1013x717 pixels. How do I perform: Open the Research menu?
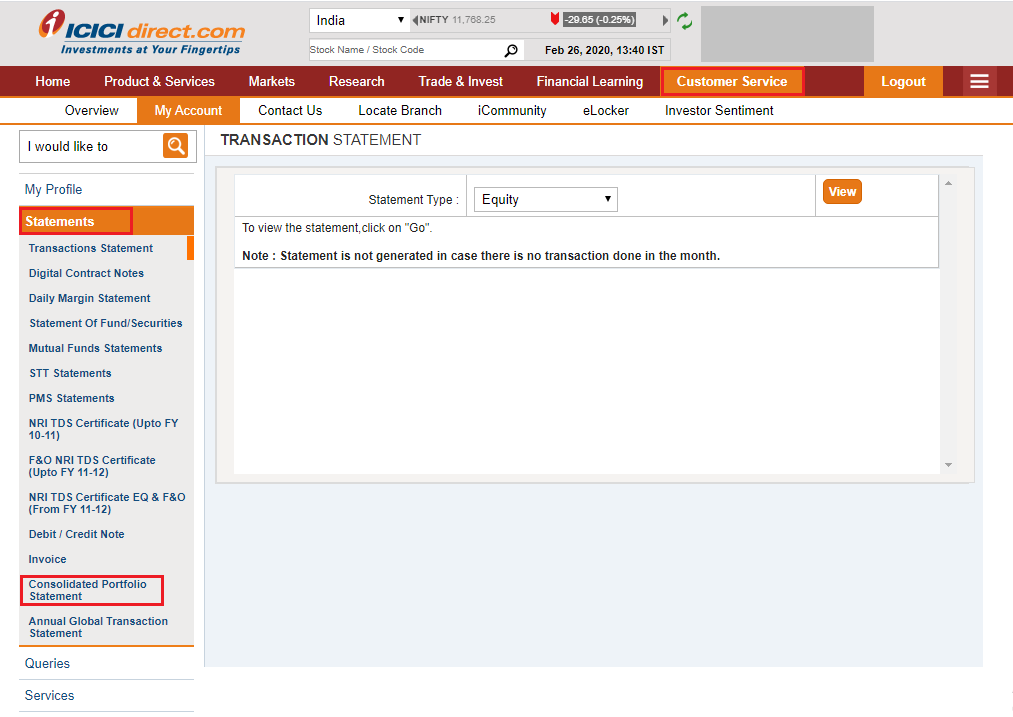coord(357,81)
